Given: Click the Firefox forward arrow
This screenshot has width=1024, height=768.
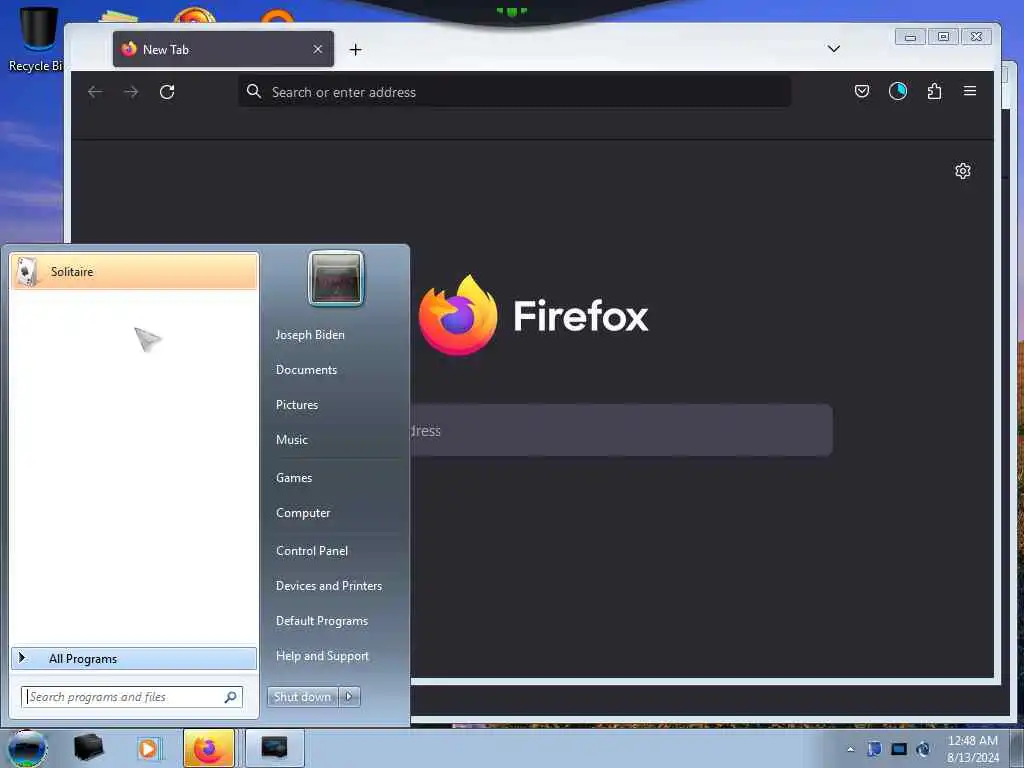Looking at the screenshot, I should tap(131, 92).
